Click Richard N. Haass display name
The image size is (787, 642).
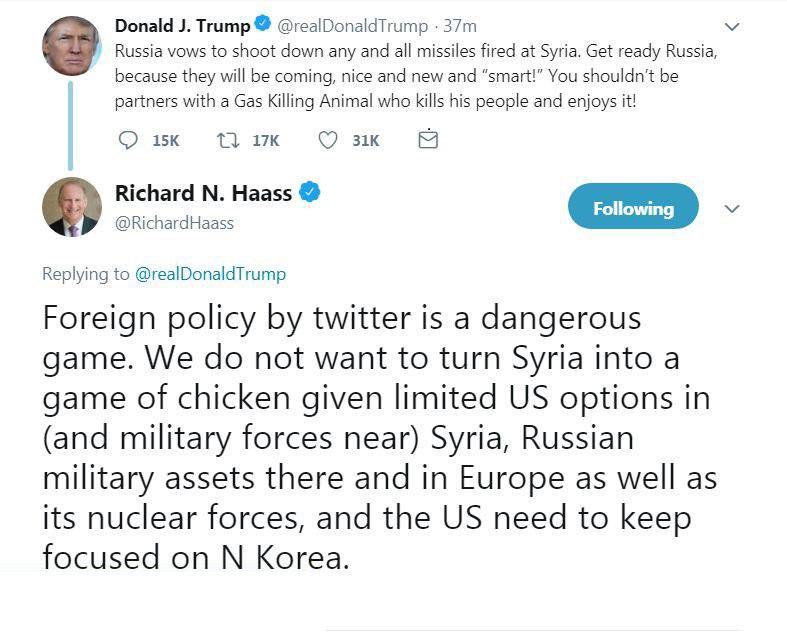pyautogui.click(x=203, y=193)
